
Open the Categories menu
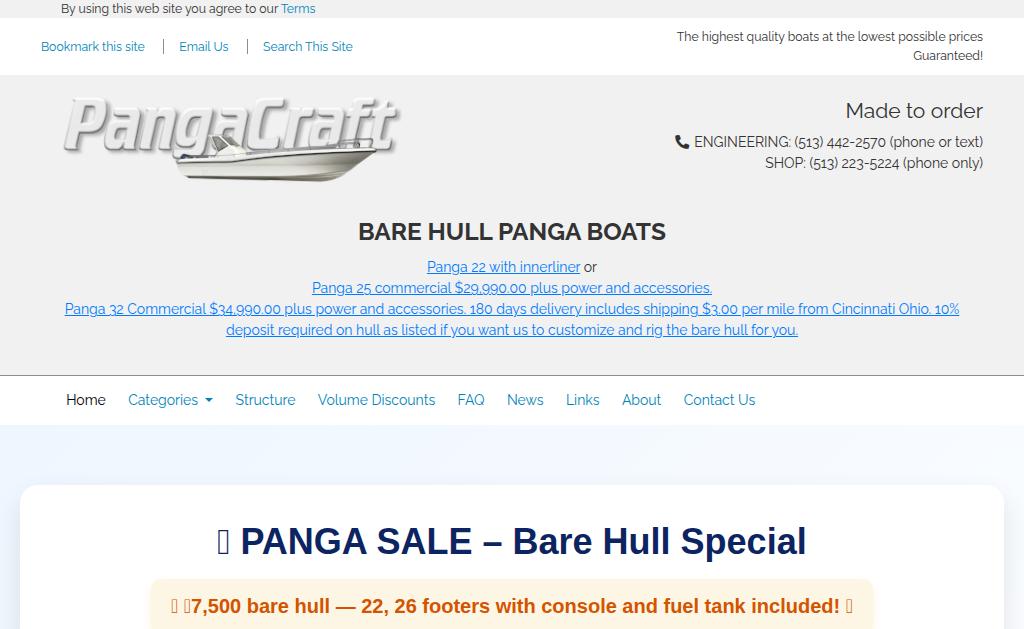pos(170,400)
